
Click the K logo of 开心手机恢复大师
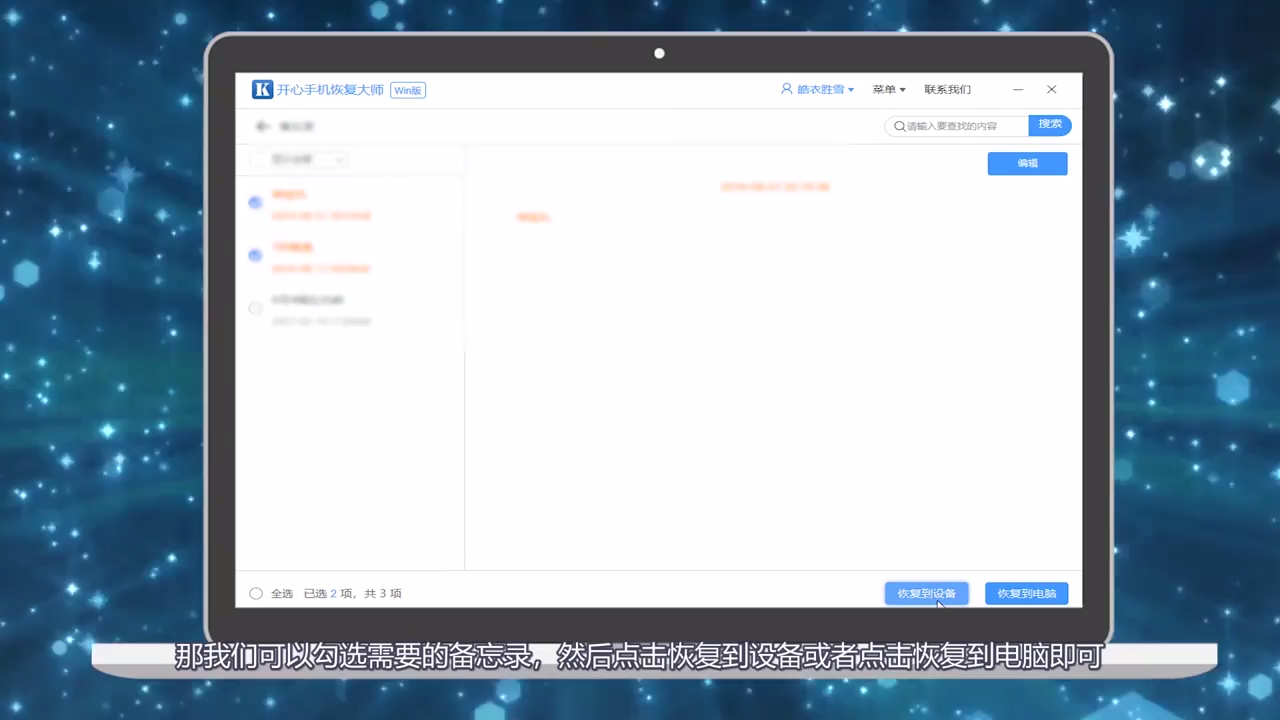point(262,90)
